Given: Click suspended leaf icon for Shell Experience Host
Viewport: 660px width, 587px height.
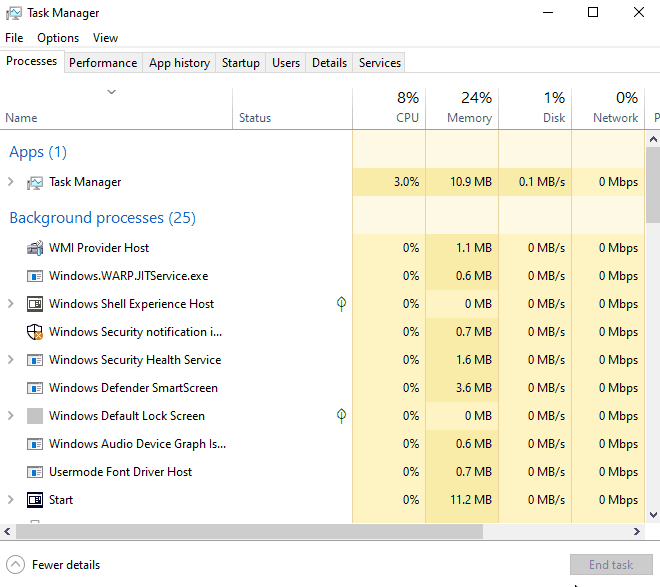Looking at the screenshot, I should 341,304.
